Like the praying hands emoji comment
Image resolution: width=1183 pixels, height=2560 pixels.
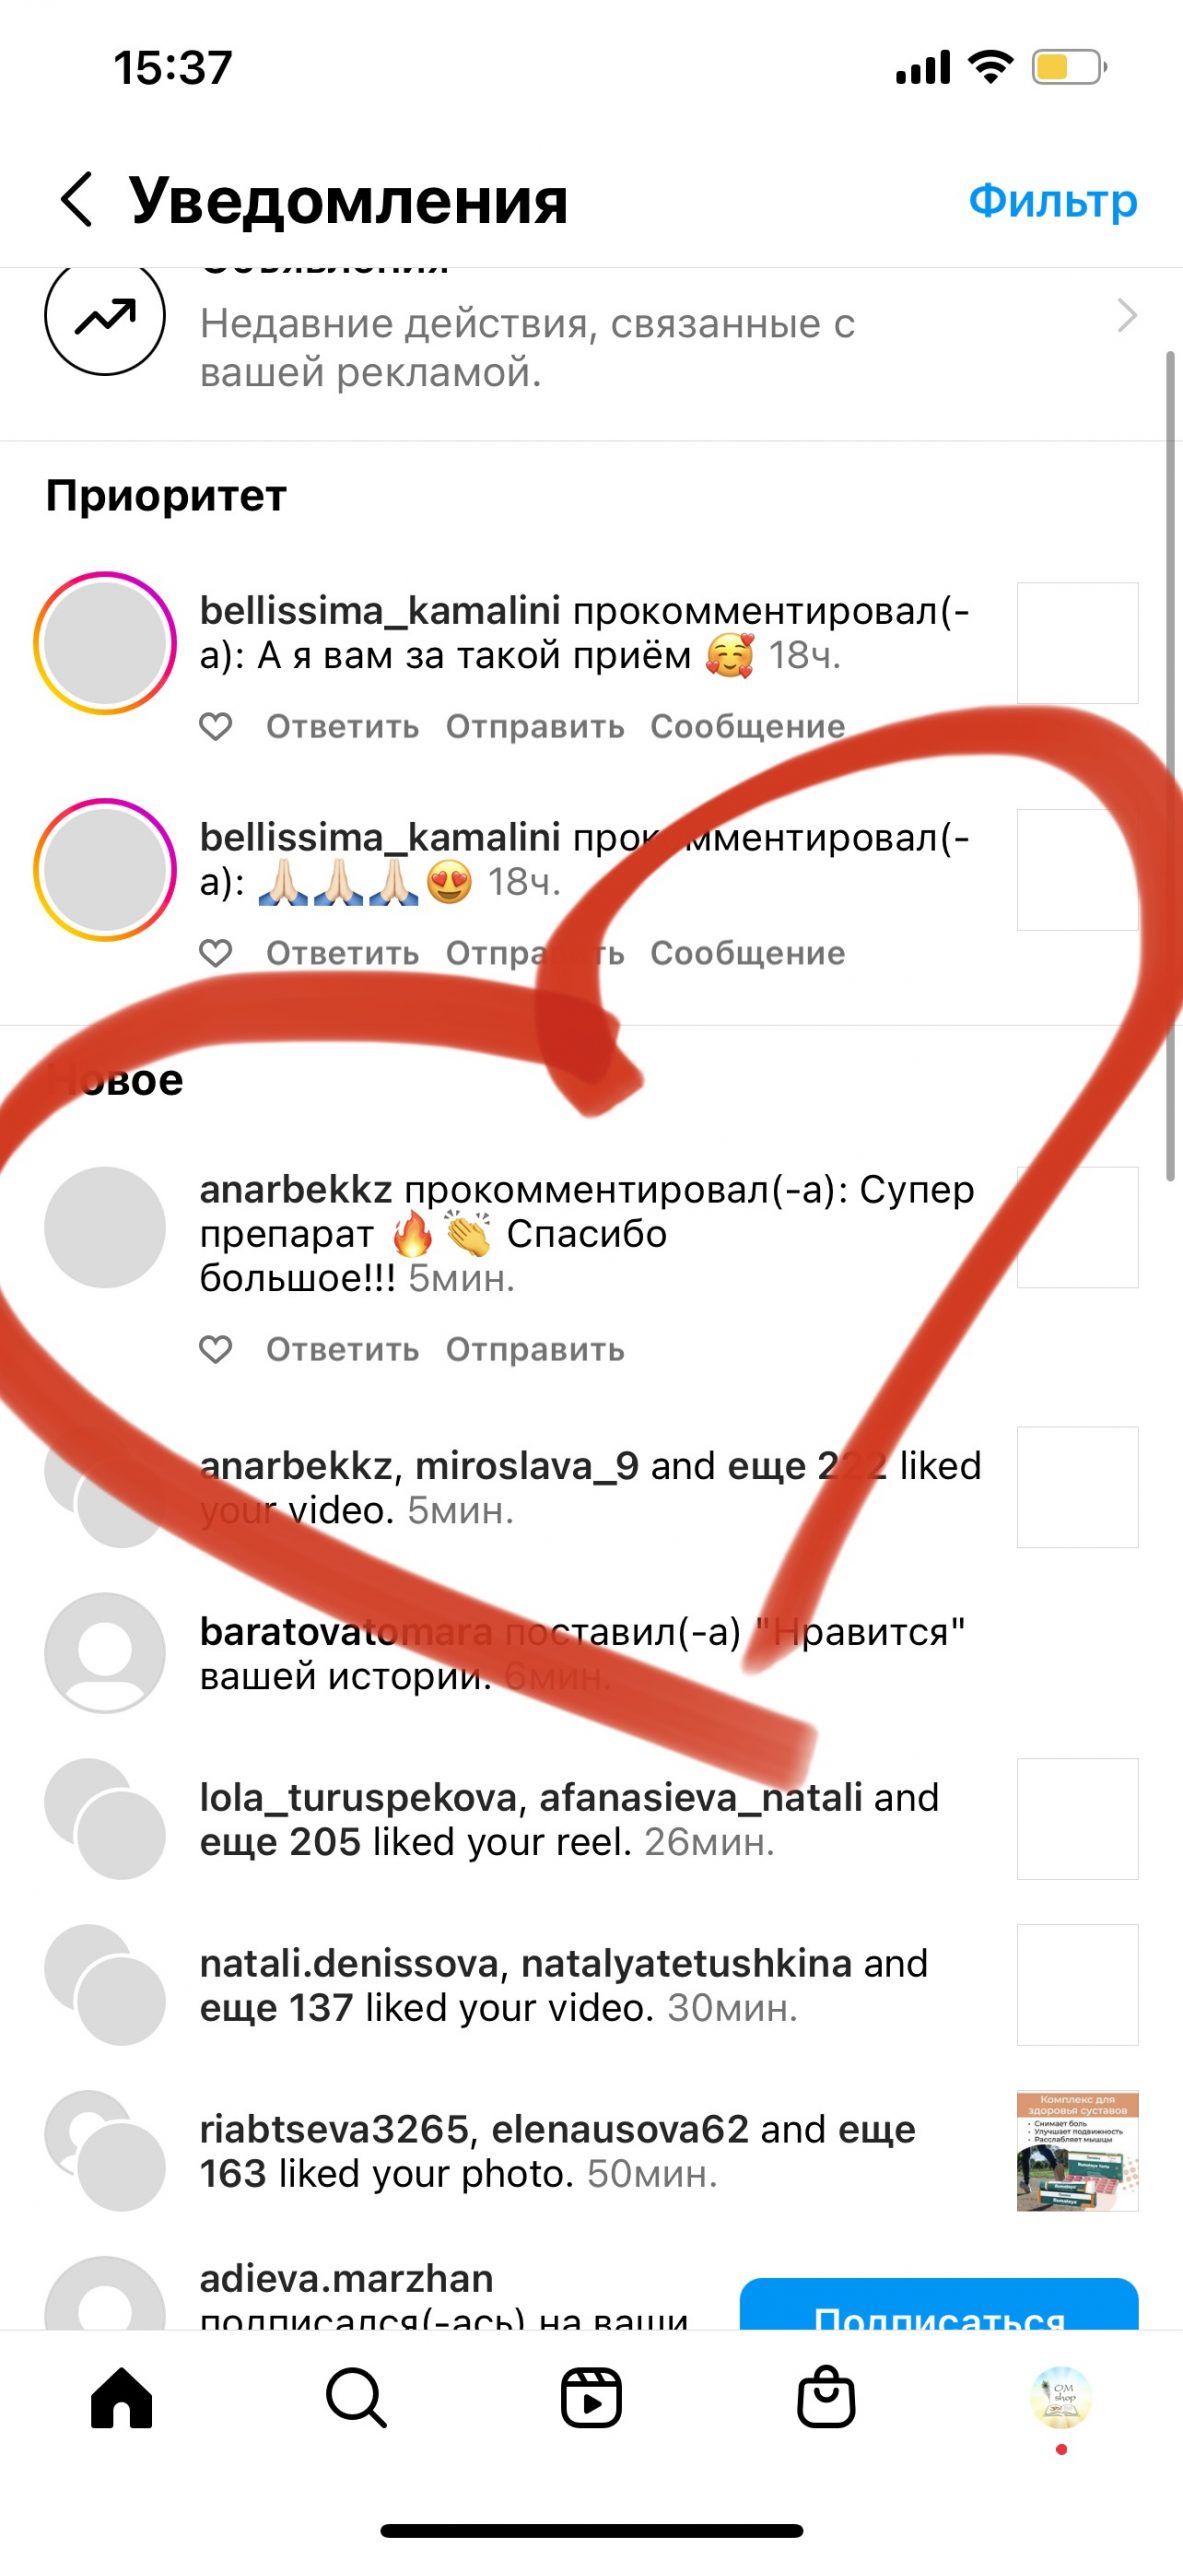pyautogui.click(x=216, y=953)
